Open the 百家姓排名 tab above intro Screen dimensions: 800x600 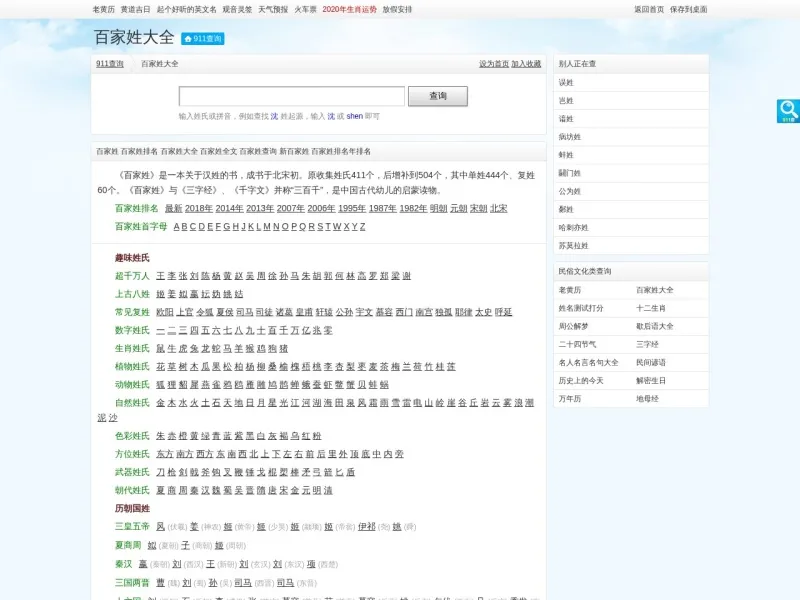(x=139, y=152)
